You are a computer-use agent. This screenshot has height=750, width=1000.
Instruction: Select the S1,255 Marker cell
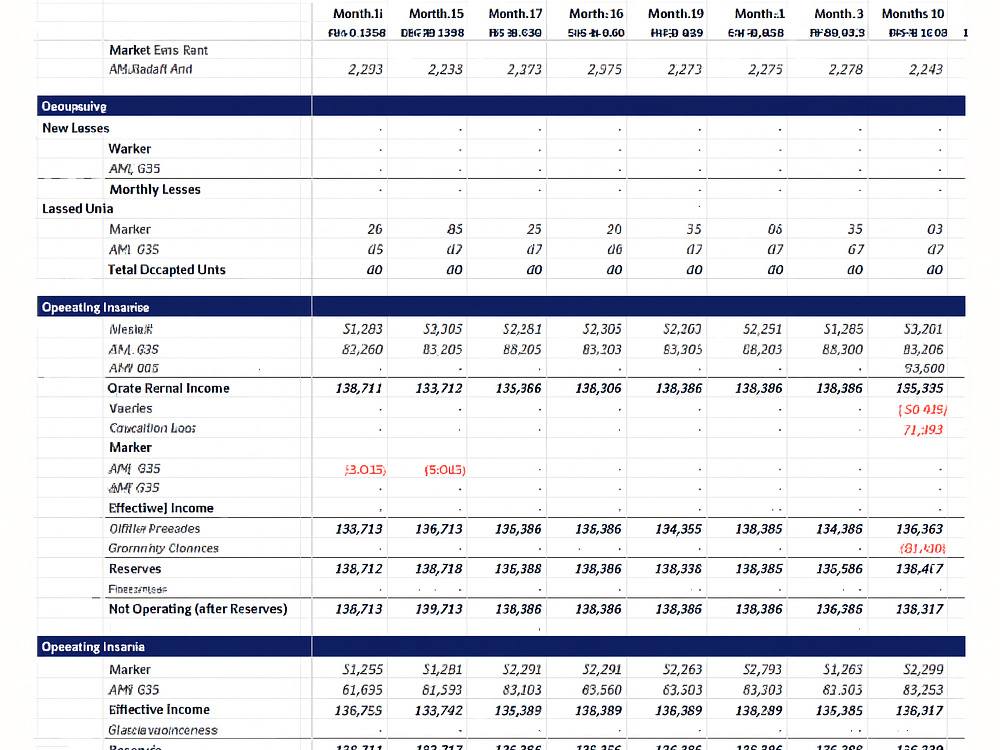tap(362, 670)
